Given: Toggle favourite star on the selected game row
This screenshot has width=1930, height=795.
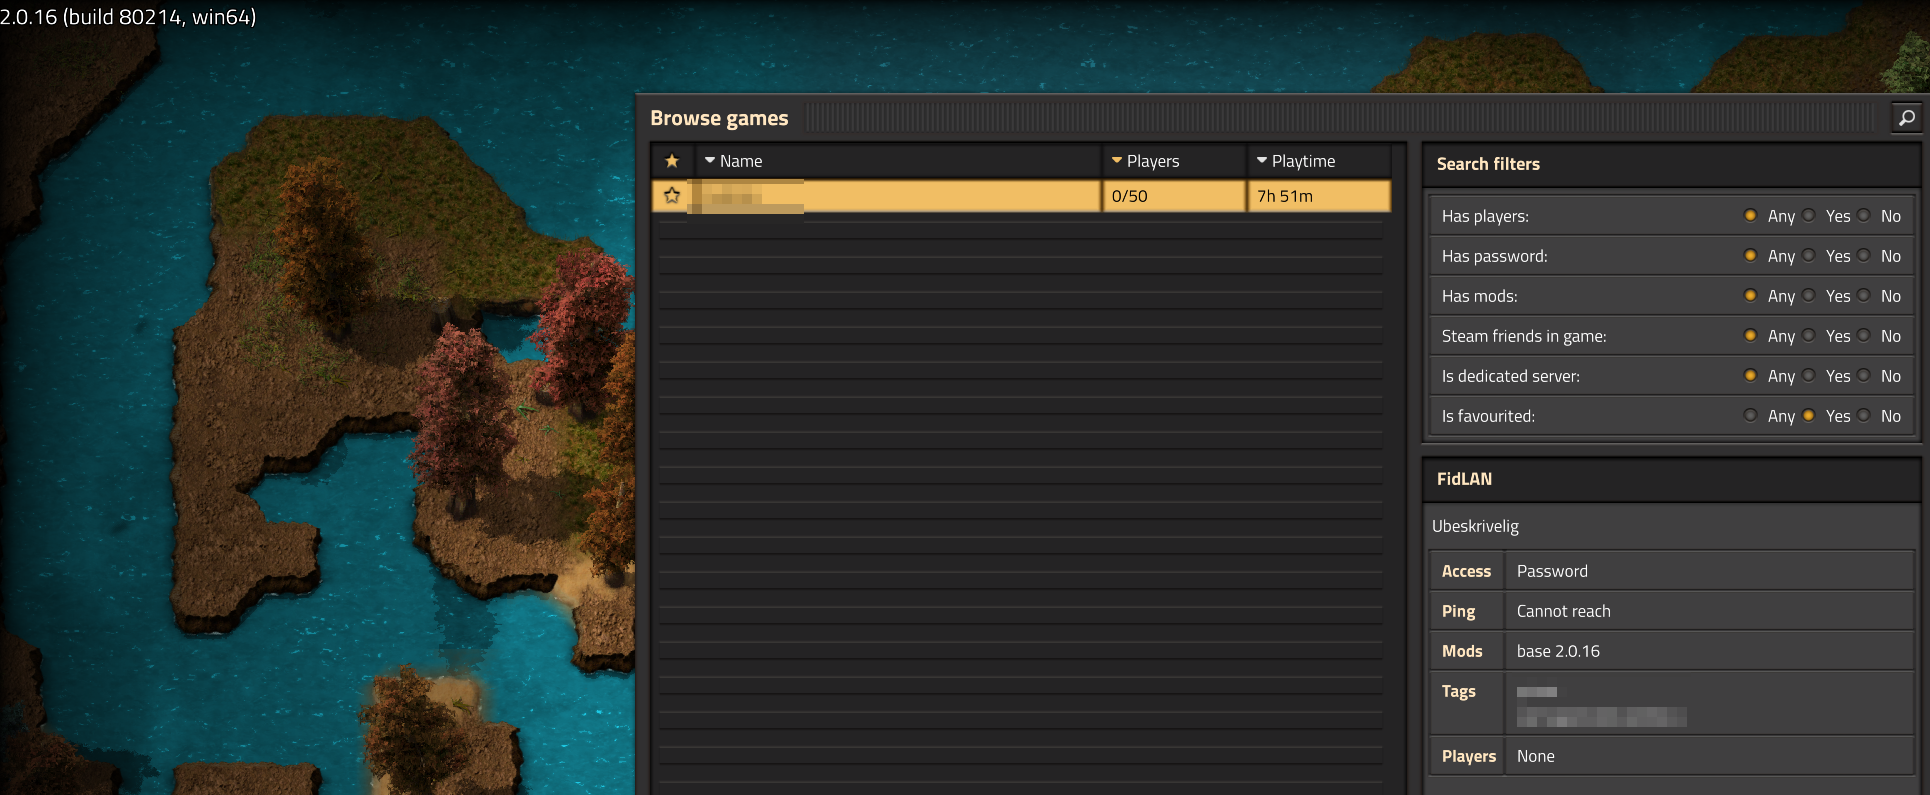Looking at the screenshot, I should tap(672, 196).
